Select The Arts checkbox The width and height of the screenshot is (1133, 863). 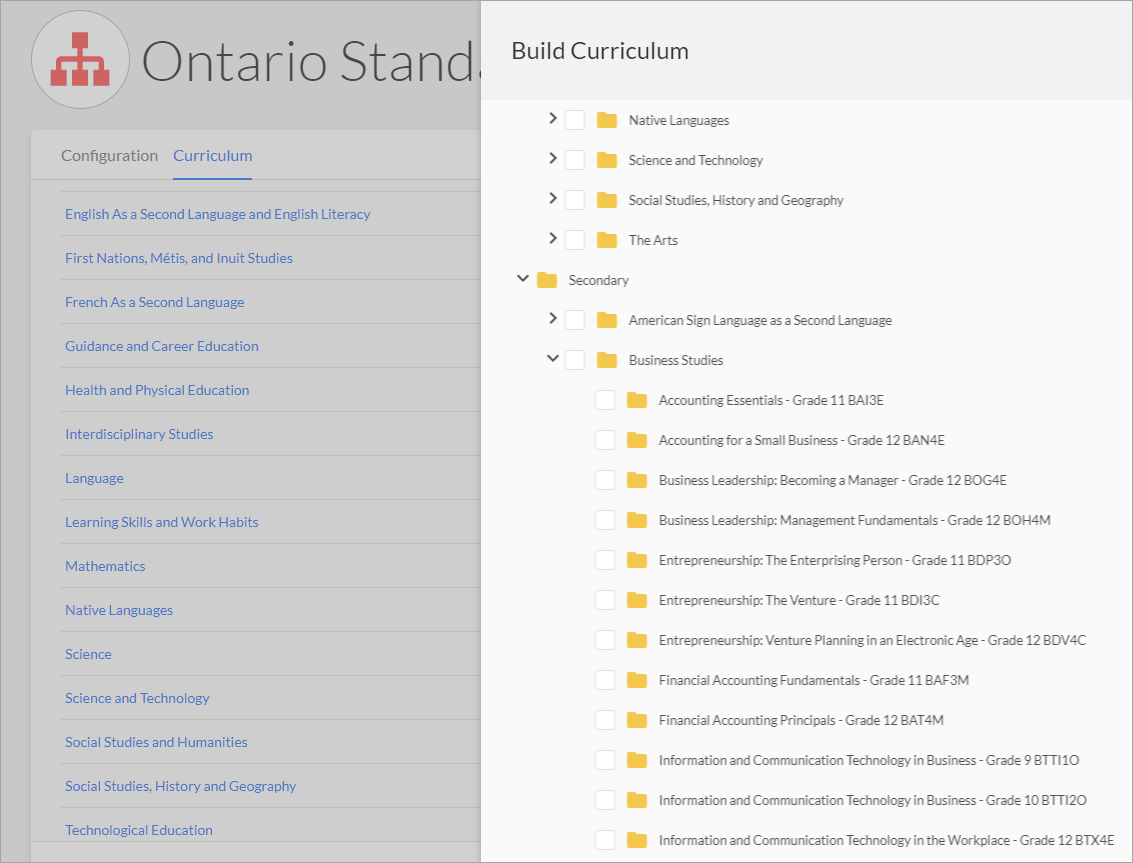(x=575, y=240)
